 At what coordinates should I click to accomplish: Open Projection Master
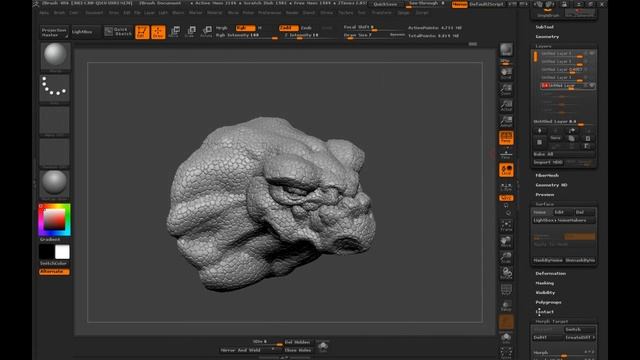pos(54,32)
